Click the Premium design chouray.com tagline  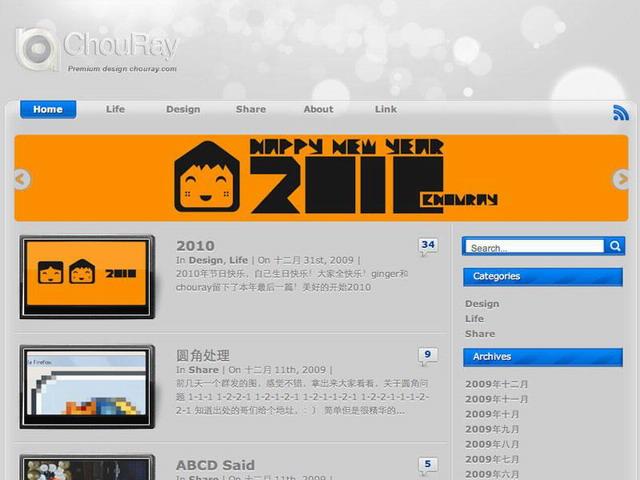[x=122, y=69]
